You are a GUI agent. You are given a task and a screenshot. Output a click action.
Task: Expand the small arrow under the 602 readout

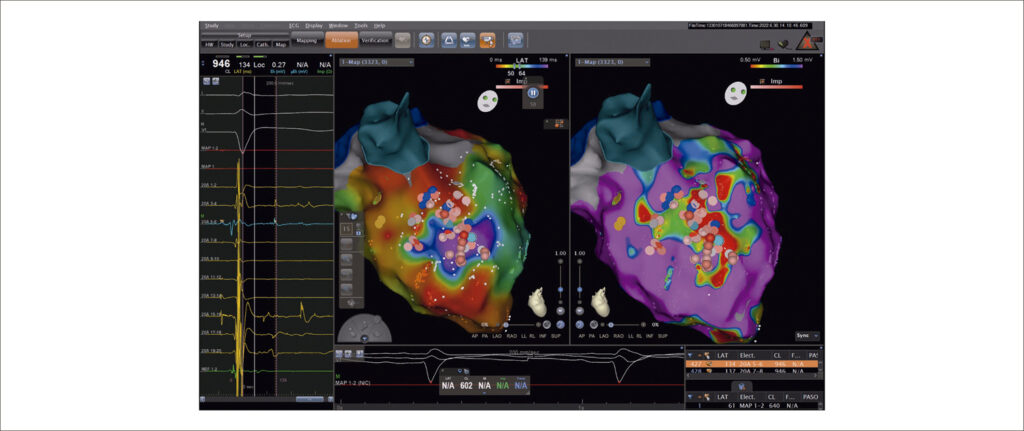click(x=484, y=394)
